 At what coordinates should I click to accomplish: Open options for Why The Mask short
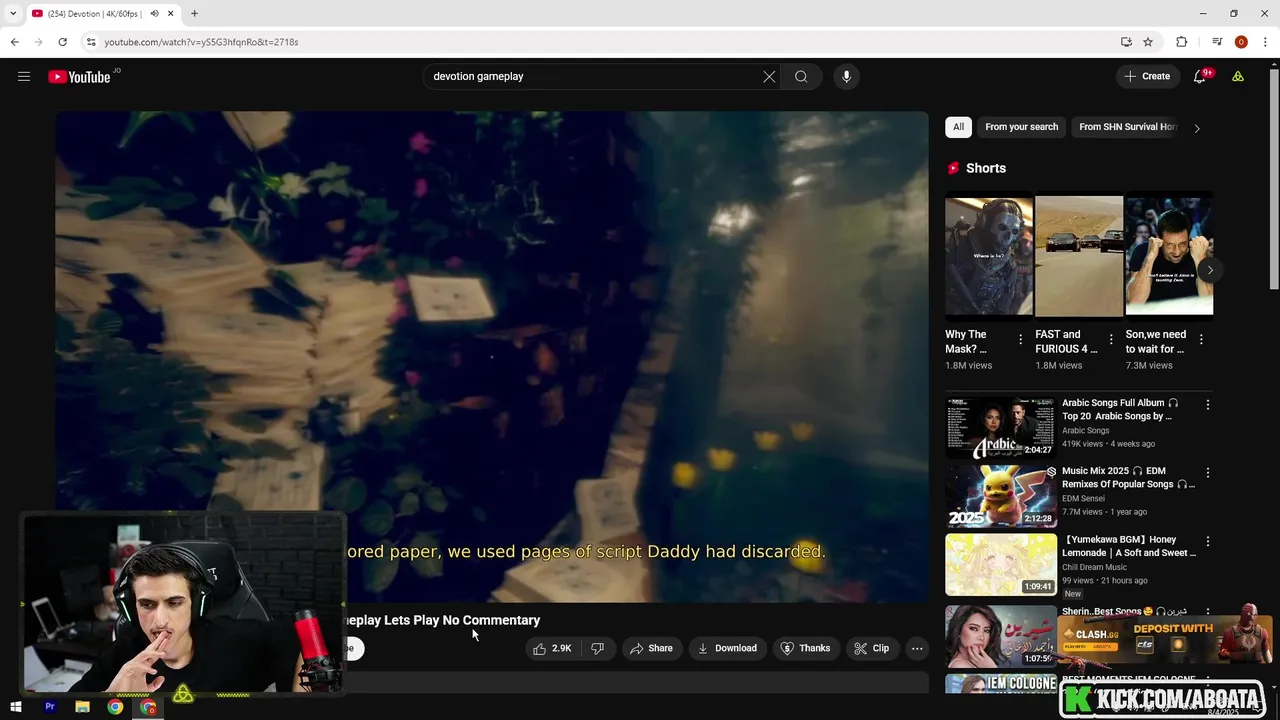1020,340
